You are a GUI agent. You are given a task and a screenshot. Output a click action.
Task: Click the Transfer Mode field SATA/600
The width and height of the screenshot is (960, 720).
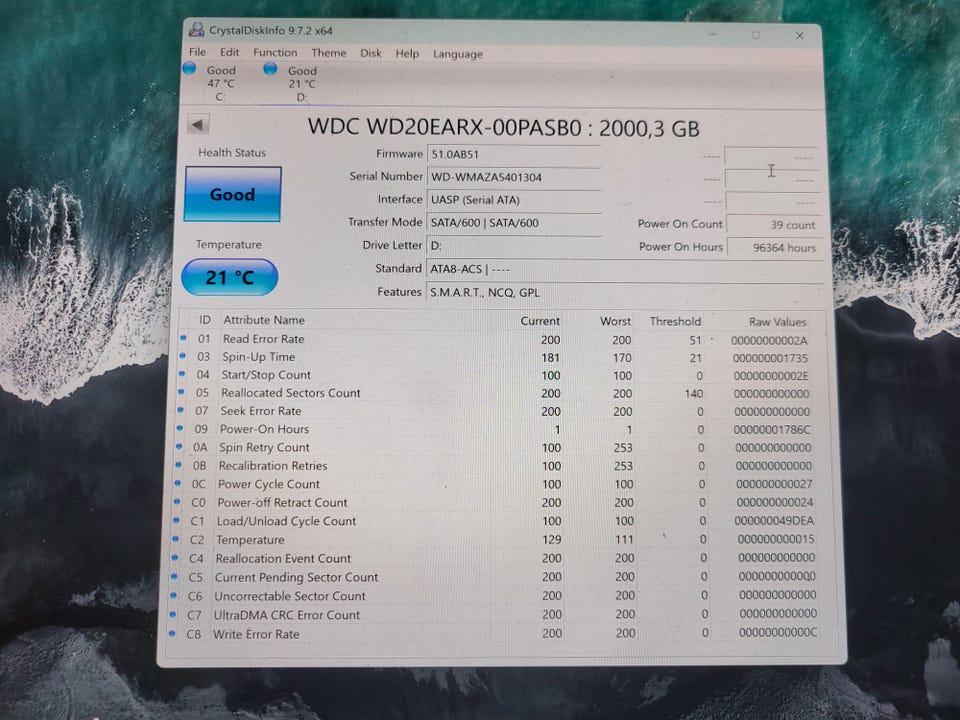514,223
